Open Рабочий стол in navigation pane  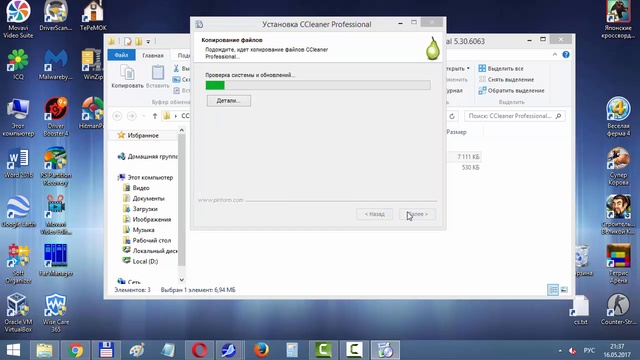click(147, 240)
